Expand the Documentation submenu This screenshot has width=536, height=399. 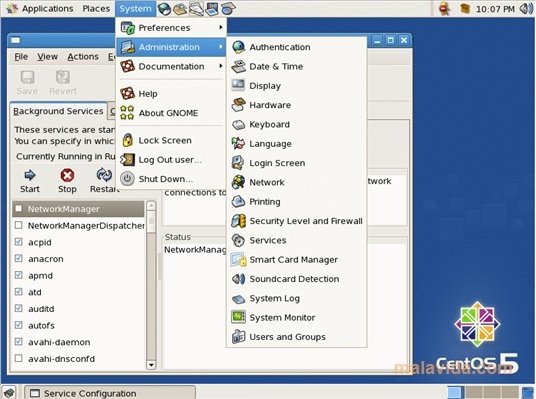coord(171,66)
